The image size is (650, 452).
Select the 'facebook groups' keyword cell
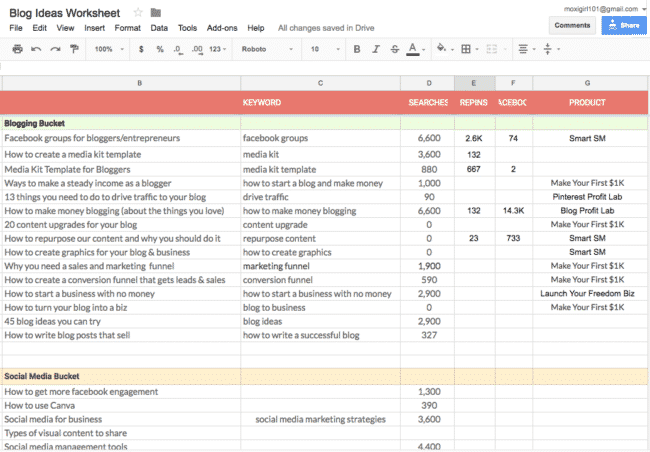[x=320, y=138]
